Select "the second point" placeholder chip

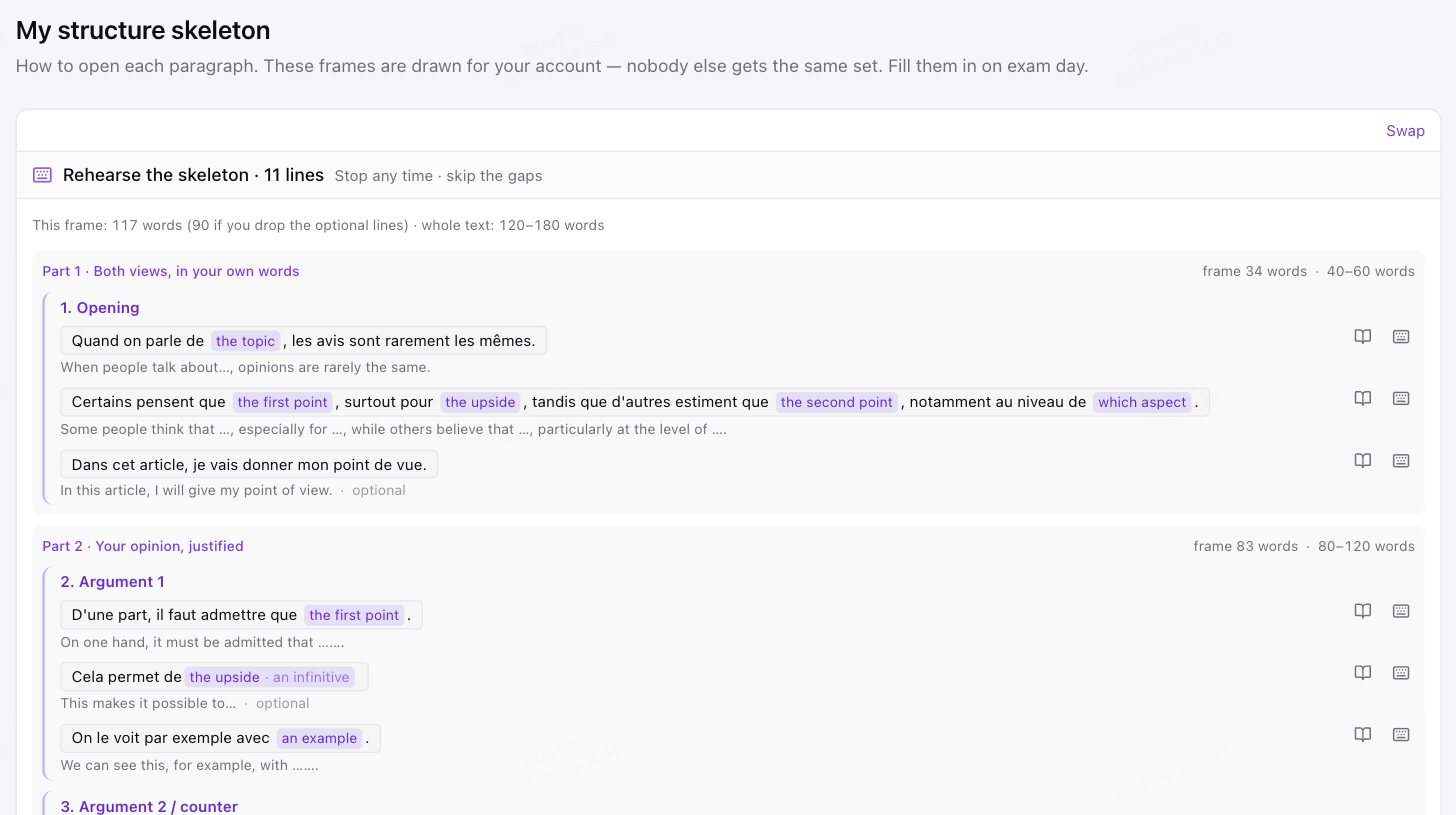tap(837, 402)
